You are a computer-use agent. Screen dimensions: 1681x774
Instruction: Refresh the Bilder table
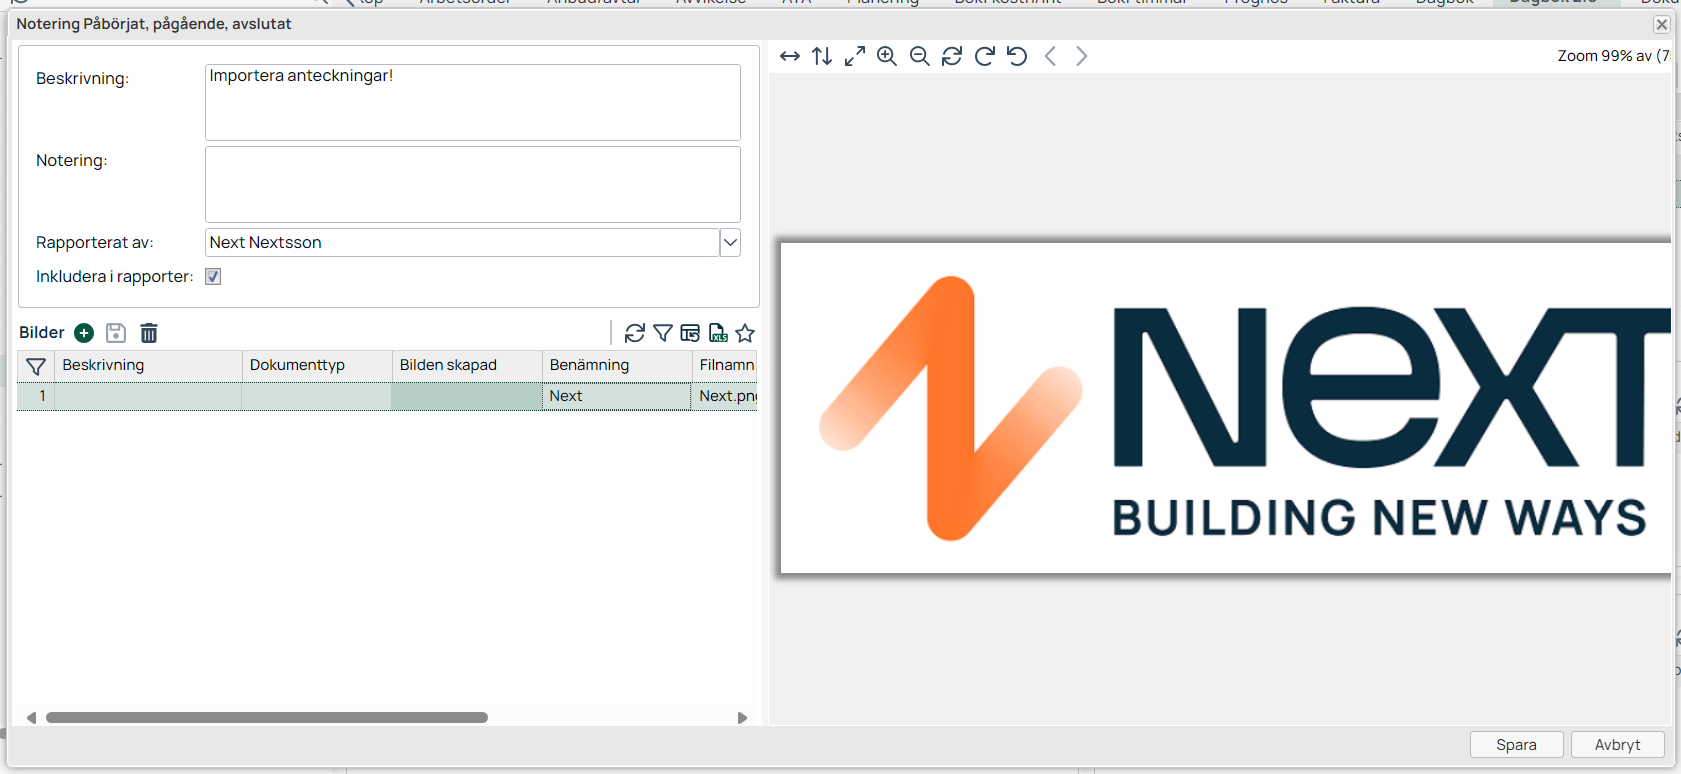tap(635, 333)
